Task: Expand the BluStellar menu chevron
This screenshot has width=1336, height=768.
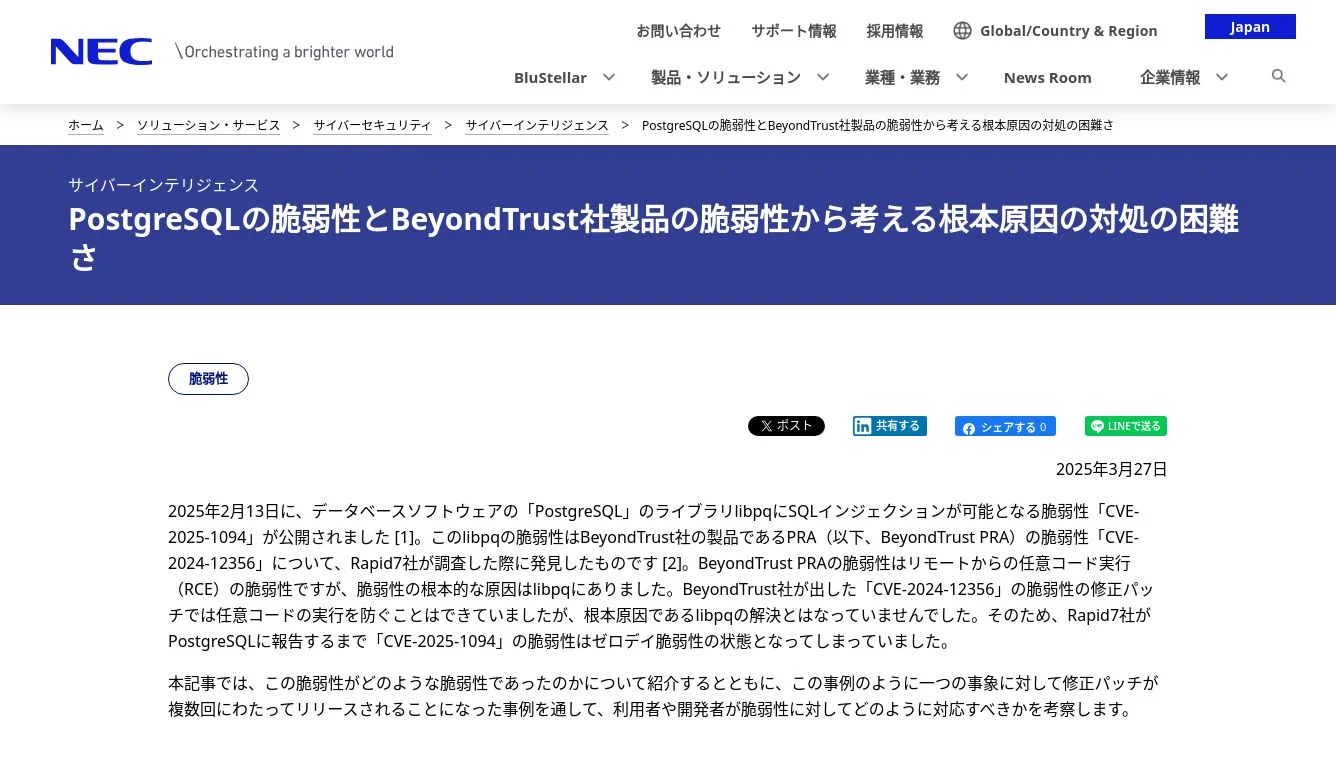Action: click(x=608, y=77)
